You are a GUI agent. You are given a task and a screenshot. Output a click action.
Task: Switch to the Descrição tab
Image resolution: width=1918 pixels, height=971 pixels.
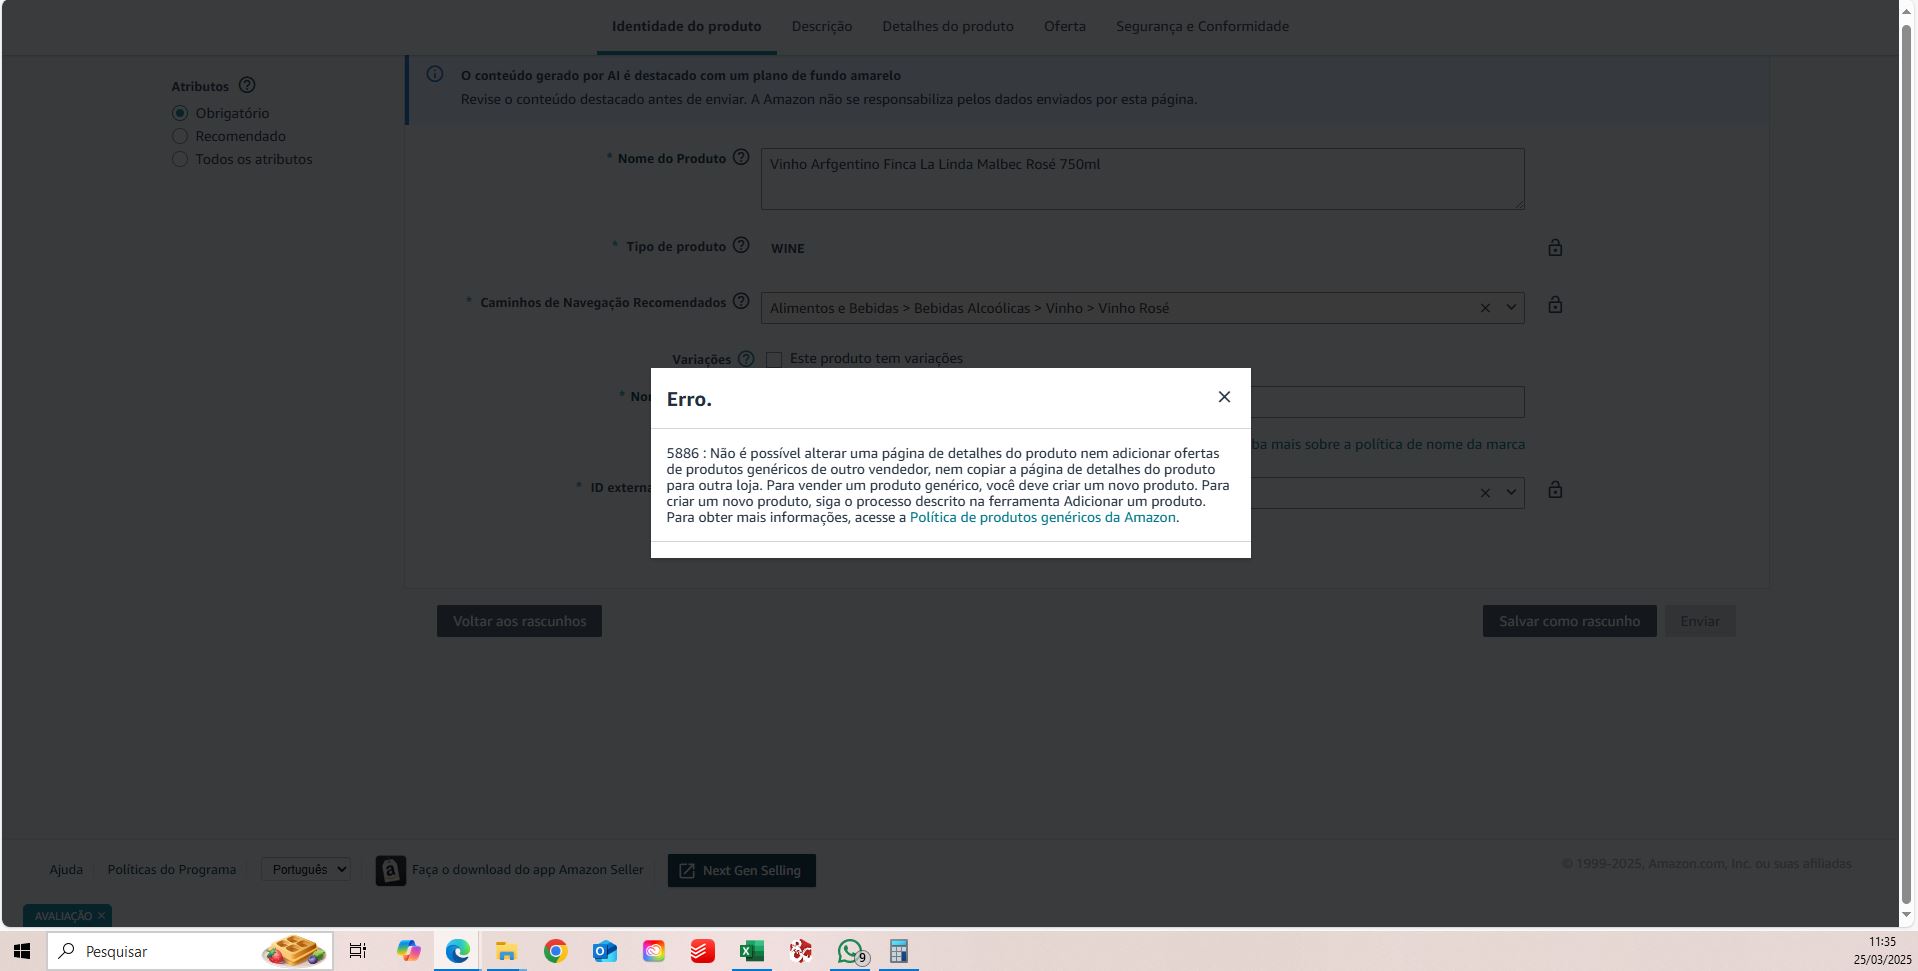pyautogui.click(x=822, y=26)
